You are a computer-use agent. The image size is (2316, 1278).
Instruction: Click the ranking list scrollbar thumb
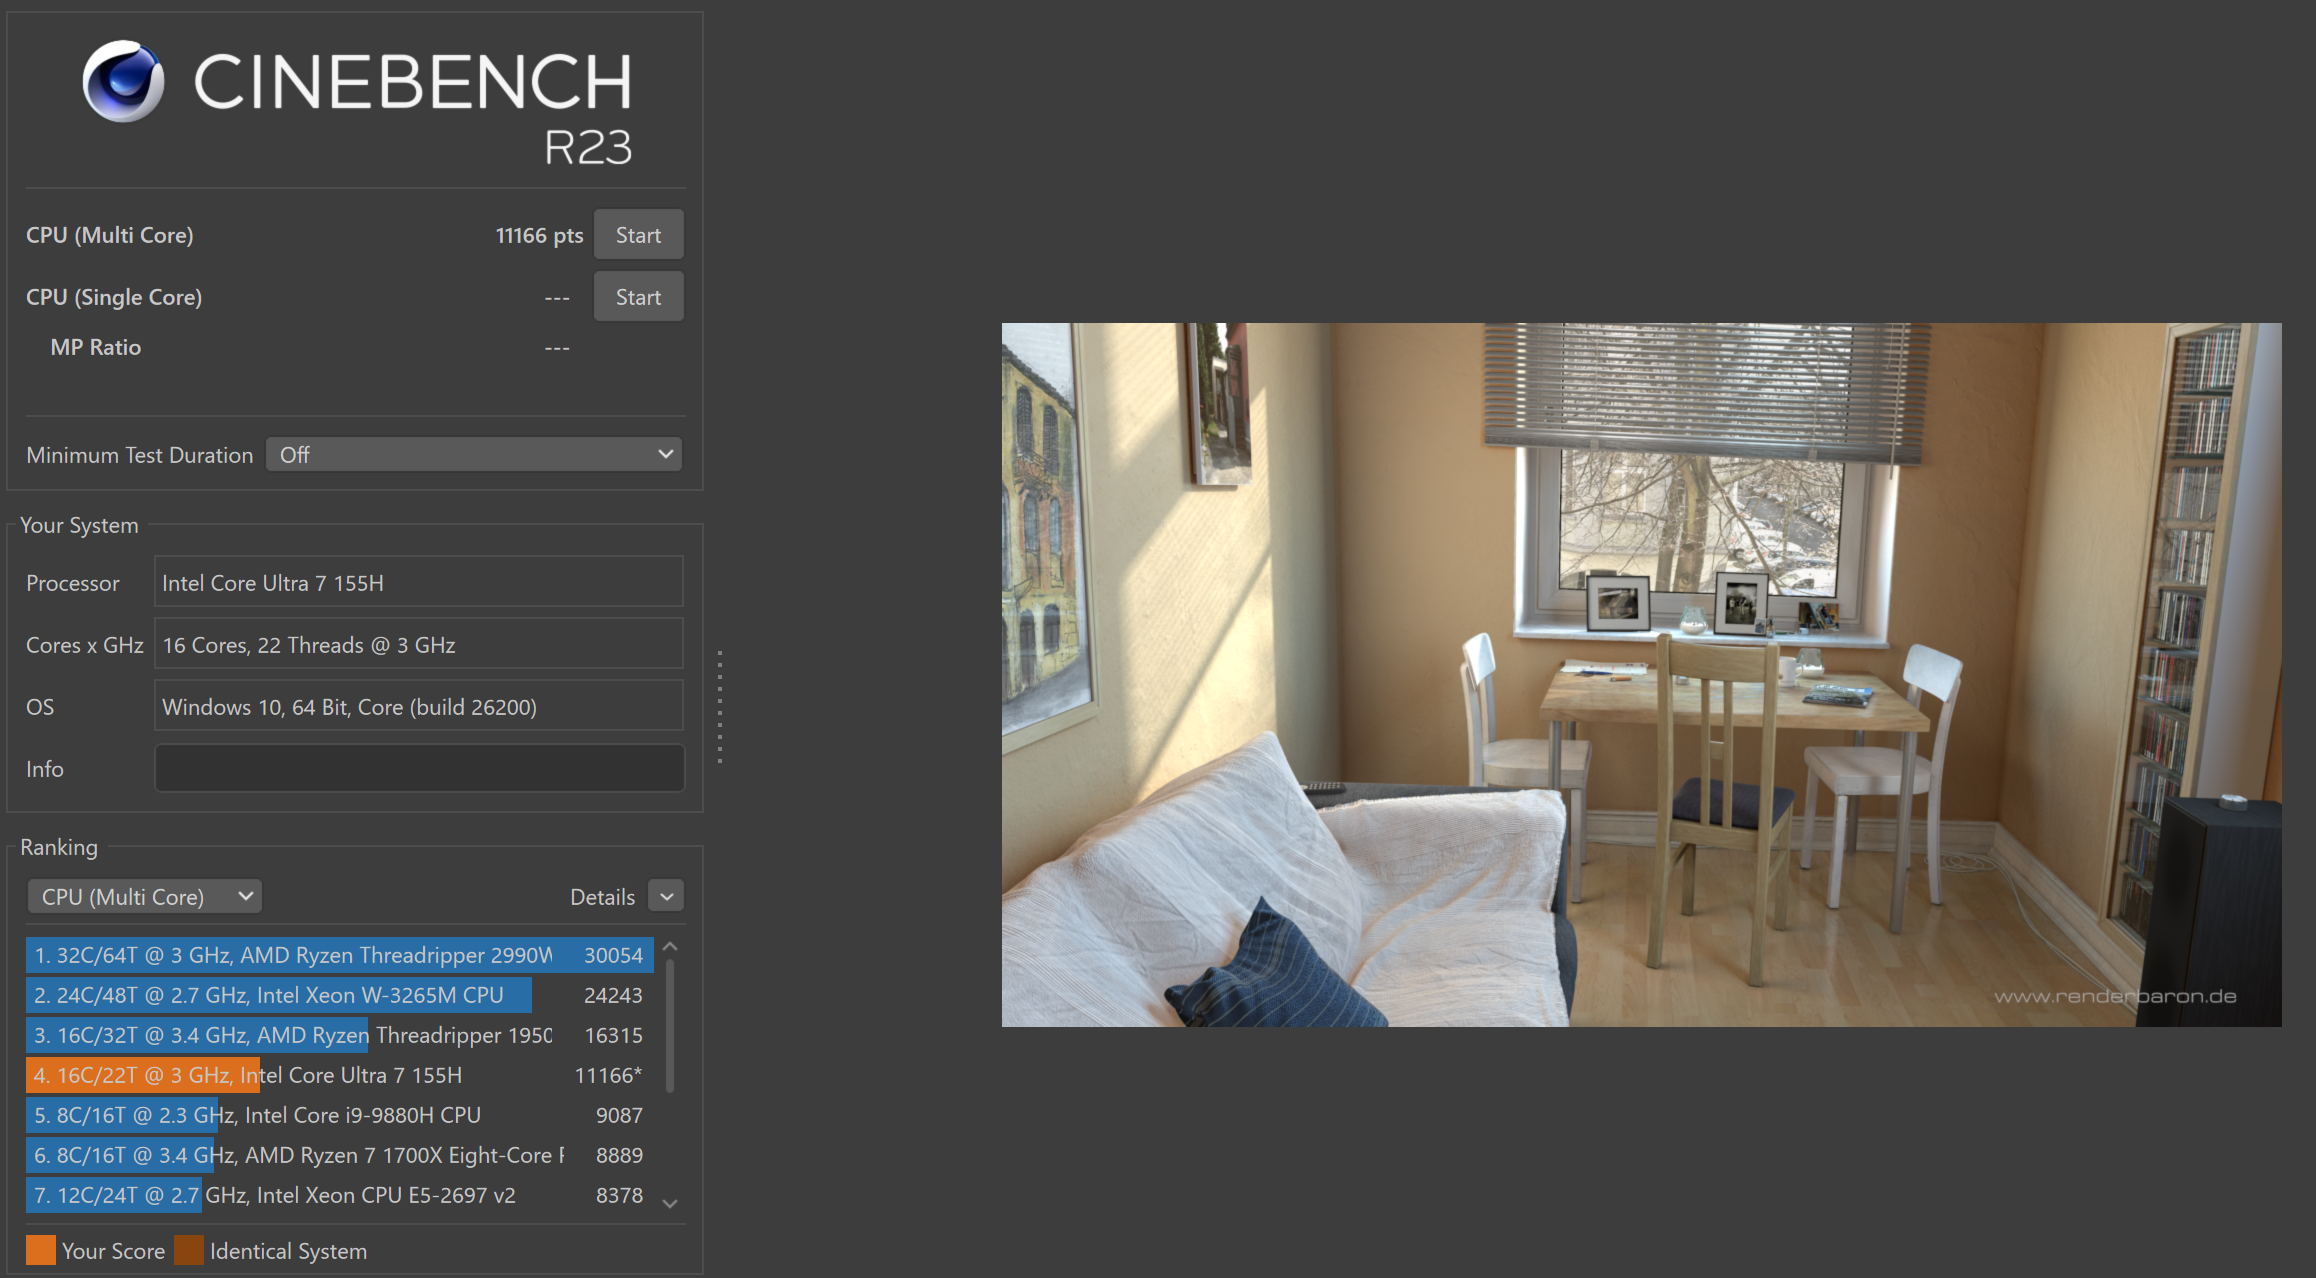point(670,1025)
